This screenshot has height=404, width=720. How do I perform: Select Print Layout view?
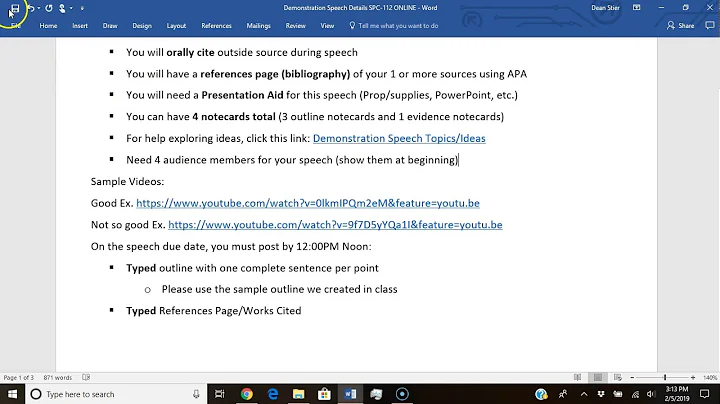[597, 377]
